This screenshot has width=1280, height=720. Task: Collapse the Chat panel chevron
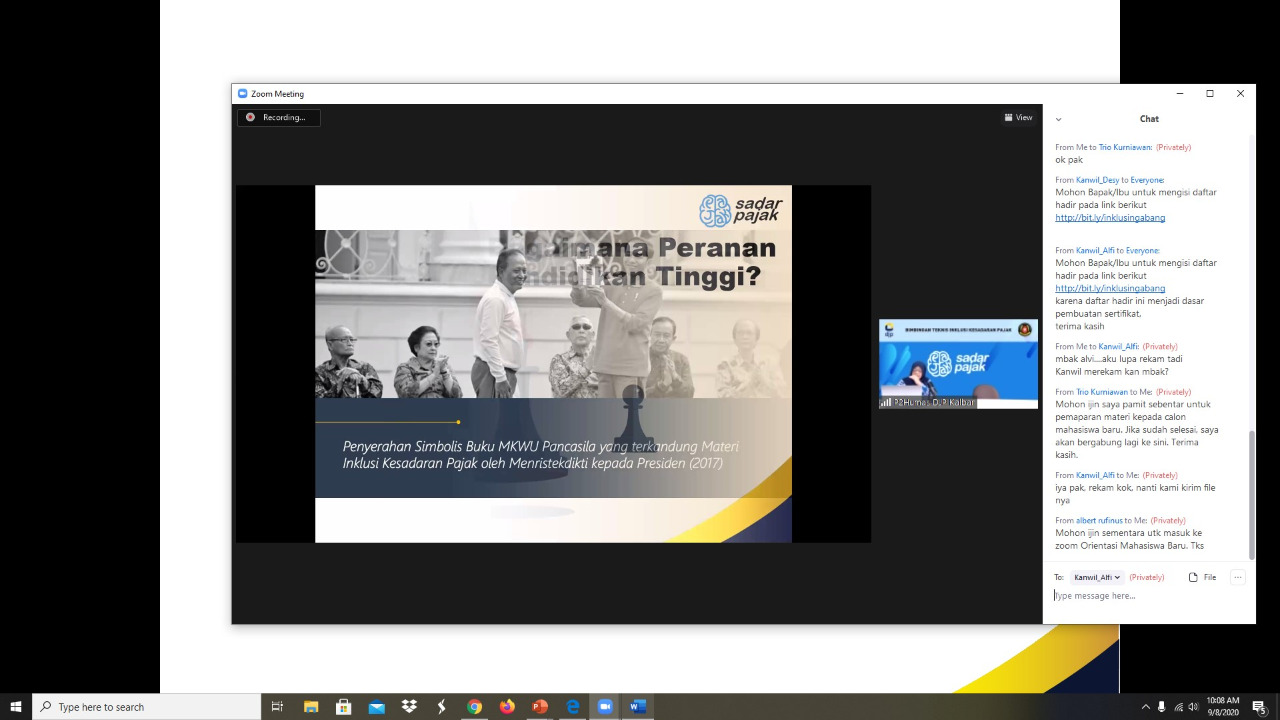pos(1058,119)
